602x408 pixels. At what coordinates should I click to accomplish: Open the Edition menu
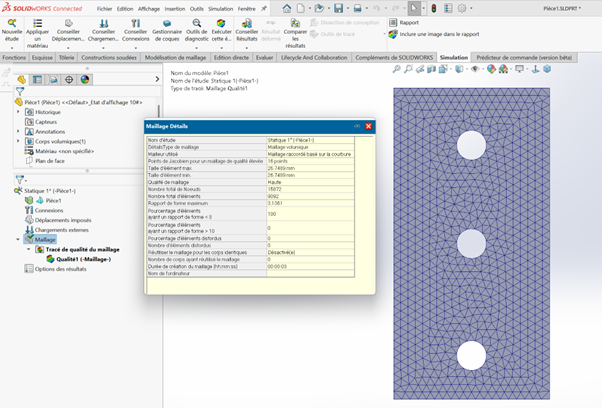tap(125, 8)
